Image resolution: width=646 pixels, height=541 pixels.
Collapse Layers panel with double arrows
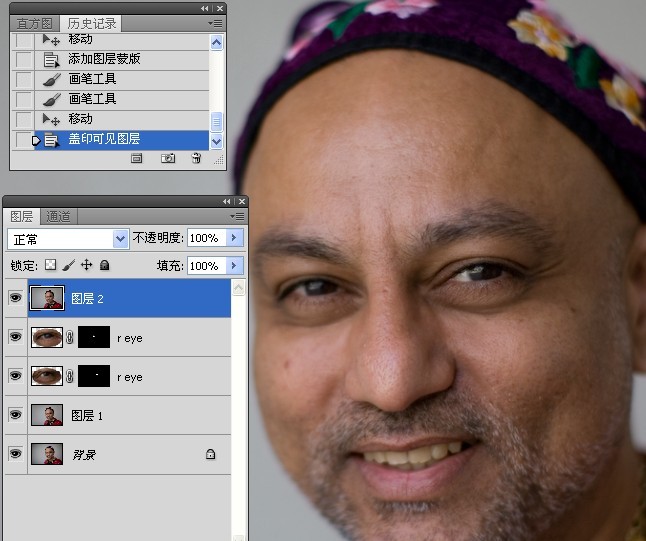[227, 201]
